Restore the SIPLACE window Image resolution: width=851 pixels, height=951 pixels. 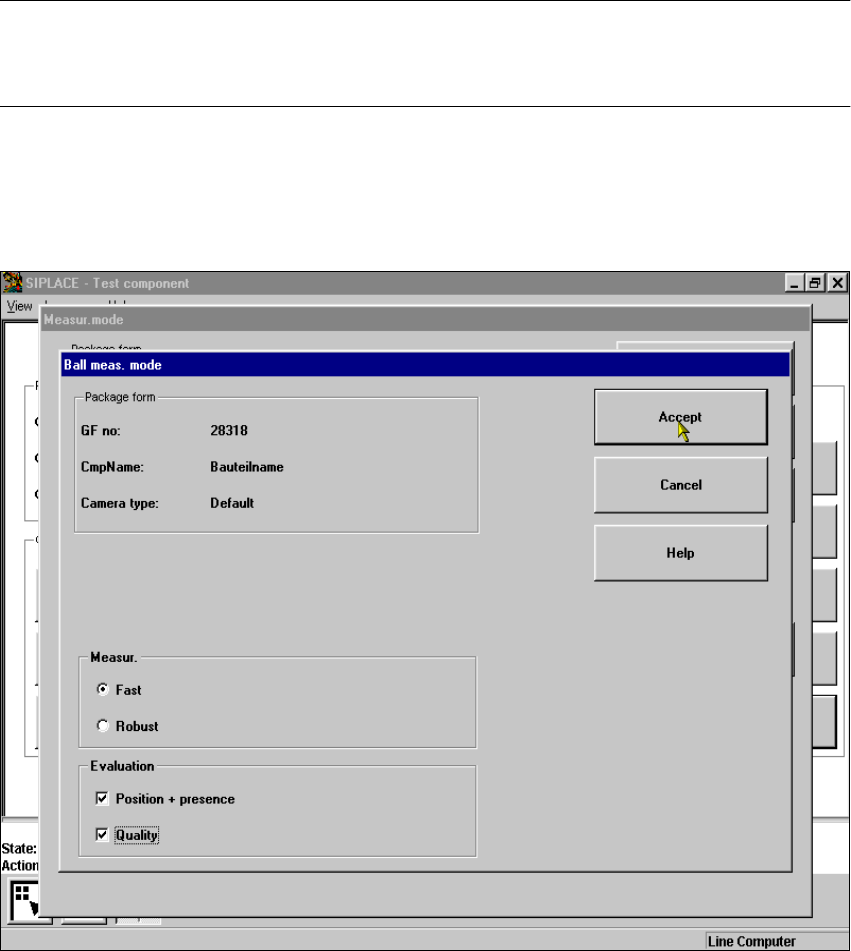click(x=815, y=283)
